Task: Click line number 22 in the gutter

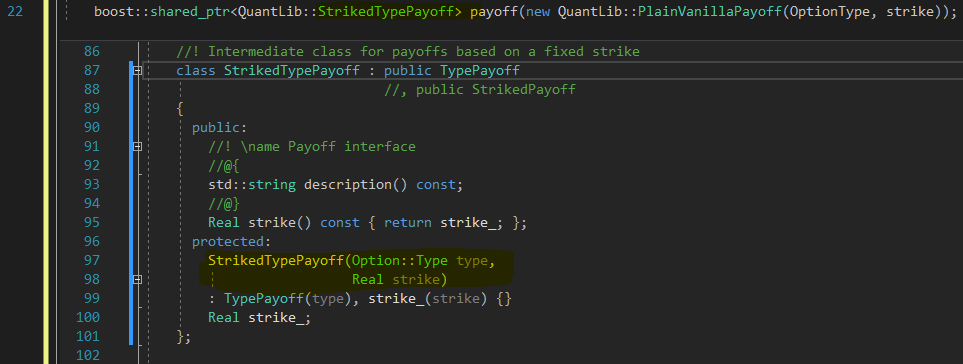Action: pyautogui.click(x=15, y=12)
